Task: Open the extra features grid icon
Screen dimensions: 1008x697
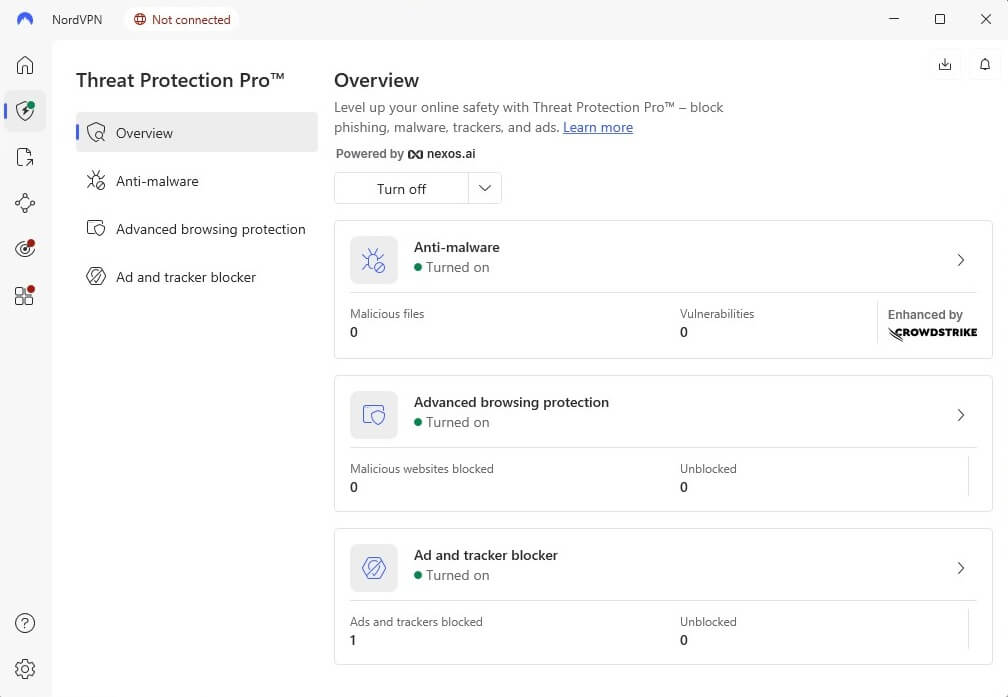Action: pyautogui.click(x=25, y=295)
